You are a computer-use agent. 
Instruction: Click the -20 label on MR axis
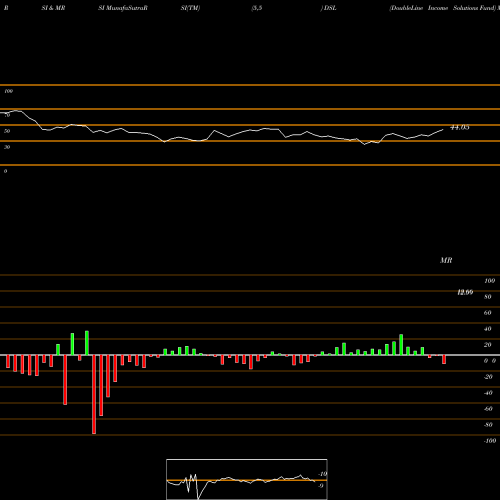pos(488,377)
